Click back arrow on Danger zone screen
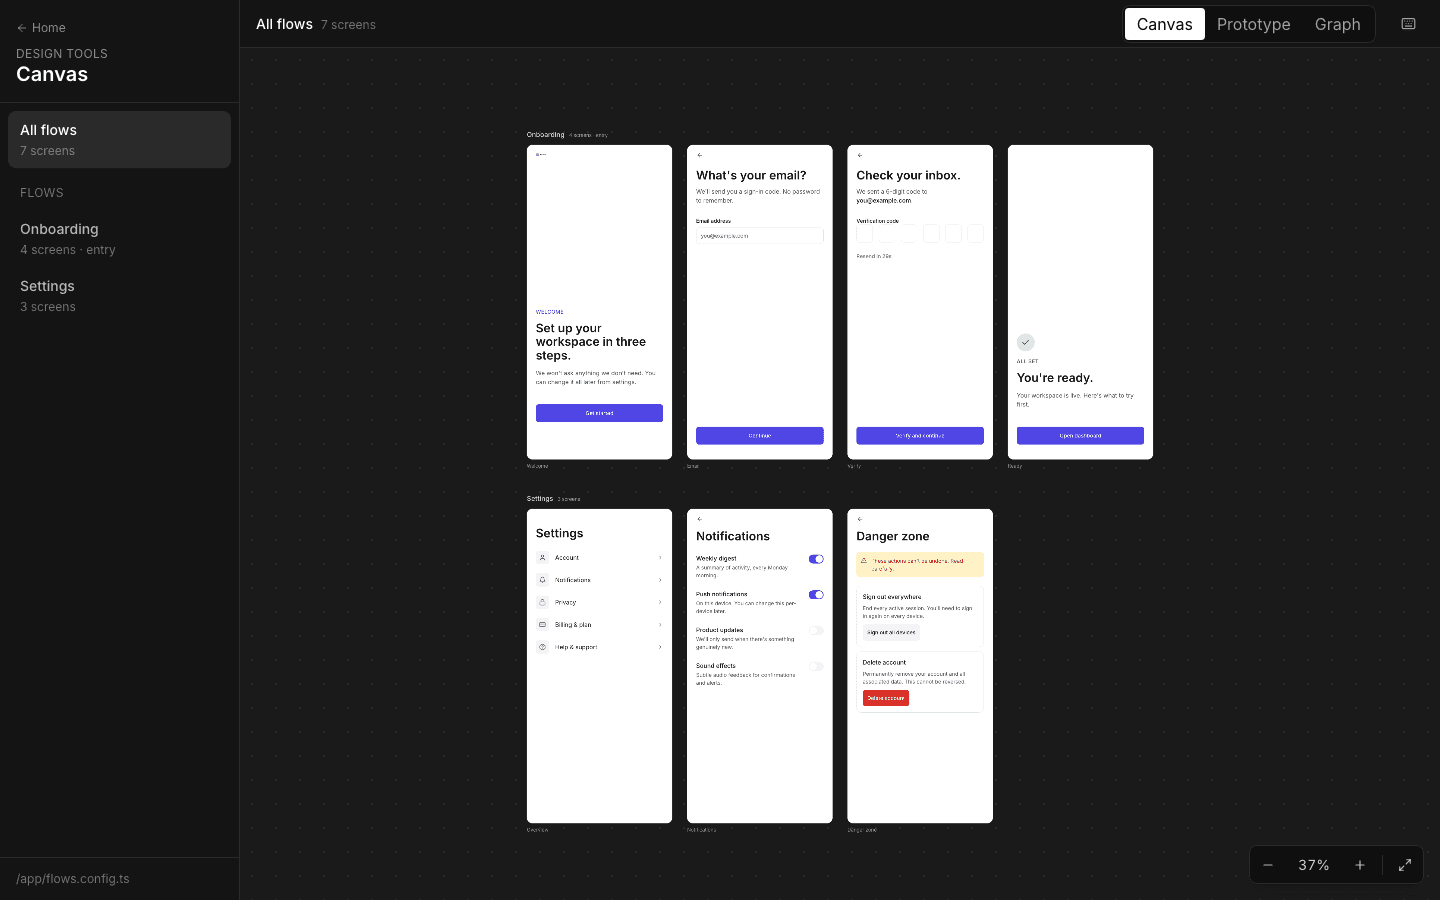This screenshot has height=900, width=1440. [860, 519]
